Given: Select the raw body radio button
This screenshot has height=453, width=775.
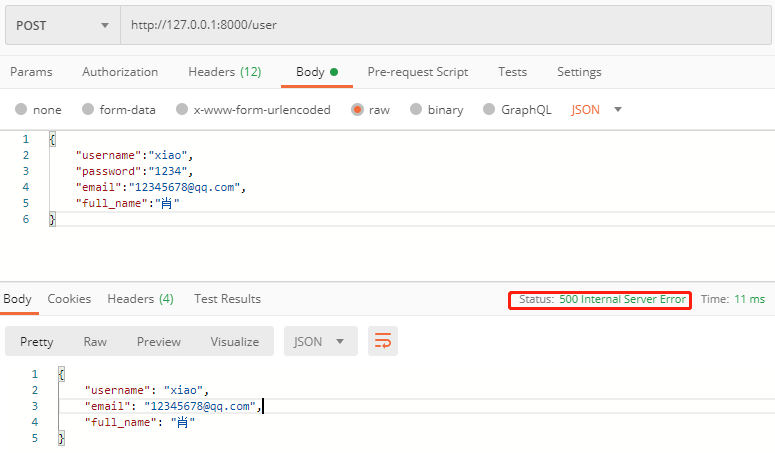Looking at the screenshot, I should [357, 110].
